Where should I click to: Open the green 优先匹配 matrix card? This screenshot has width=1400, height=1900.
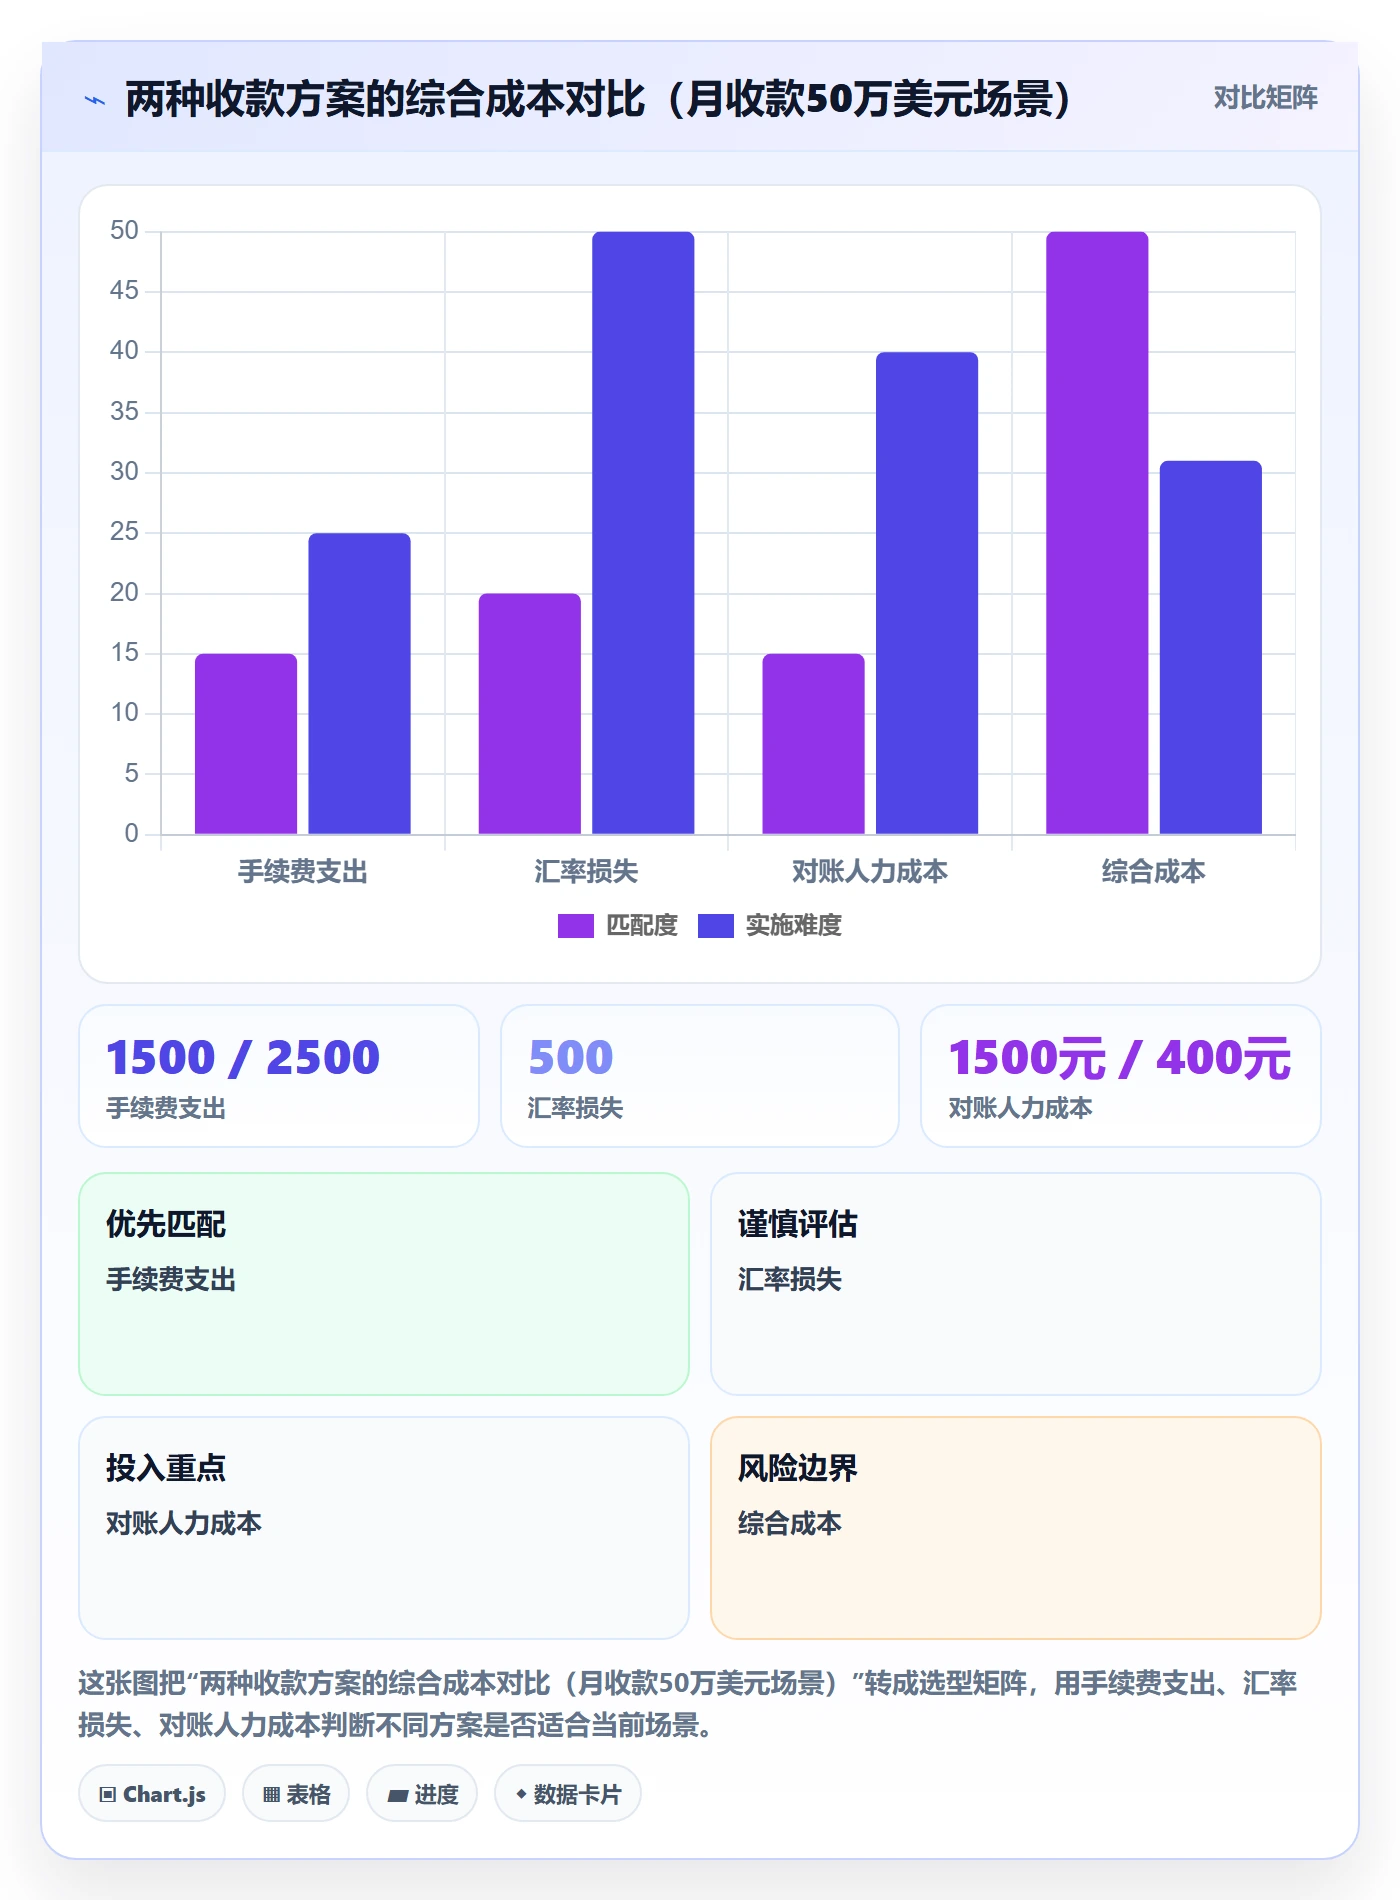384,1284
